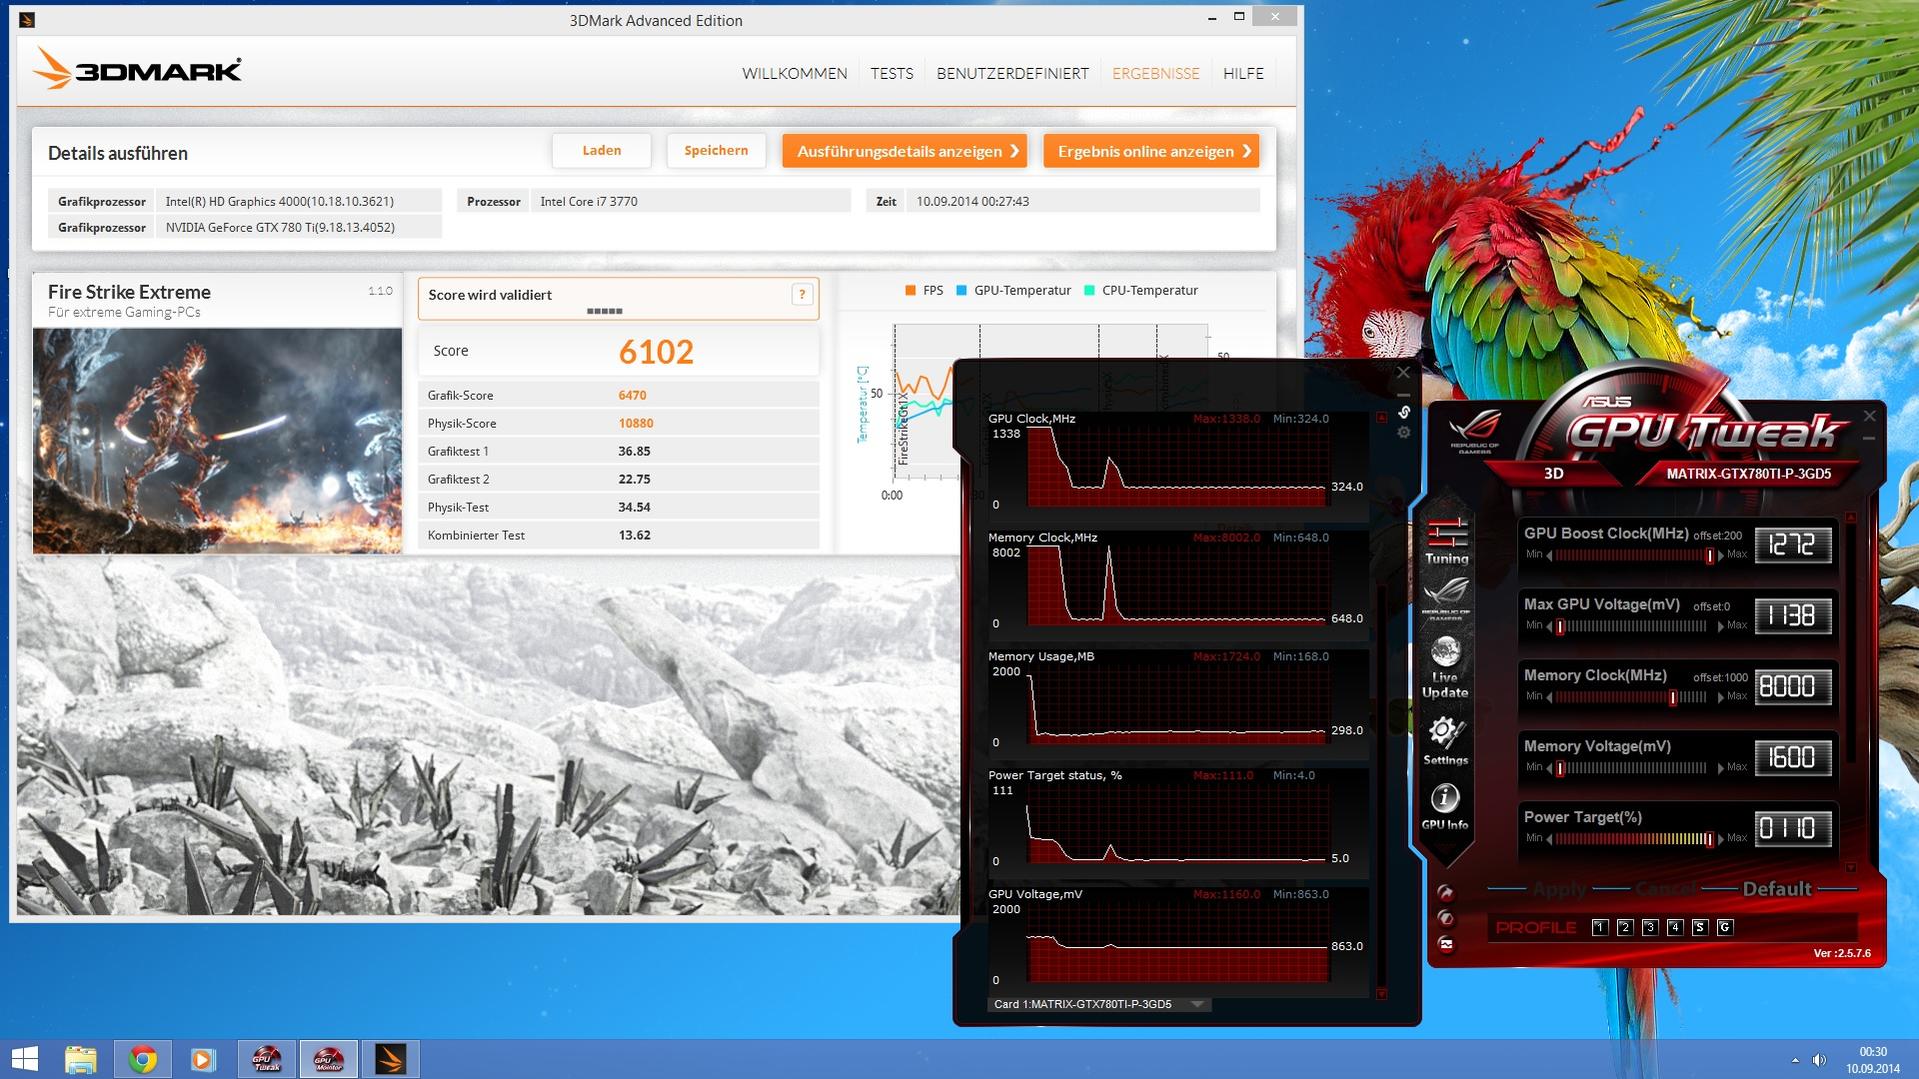Click Memory Voltage value field 1600

[1792, 758]
